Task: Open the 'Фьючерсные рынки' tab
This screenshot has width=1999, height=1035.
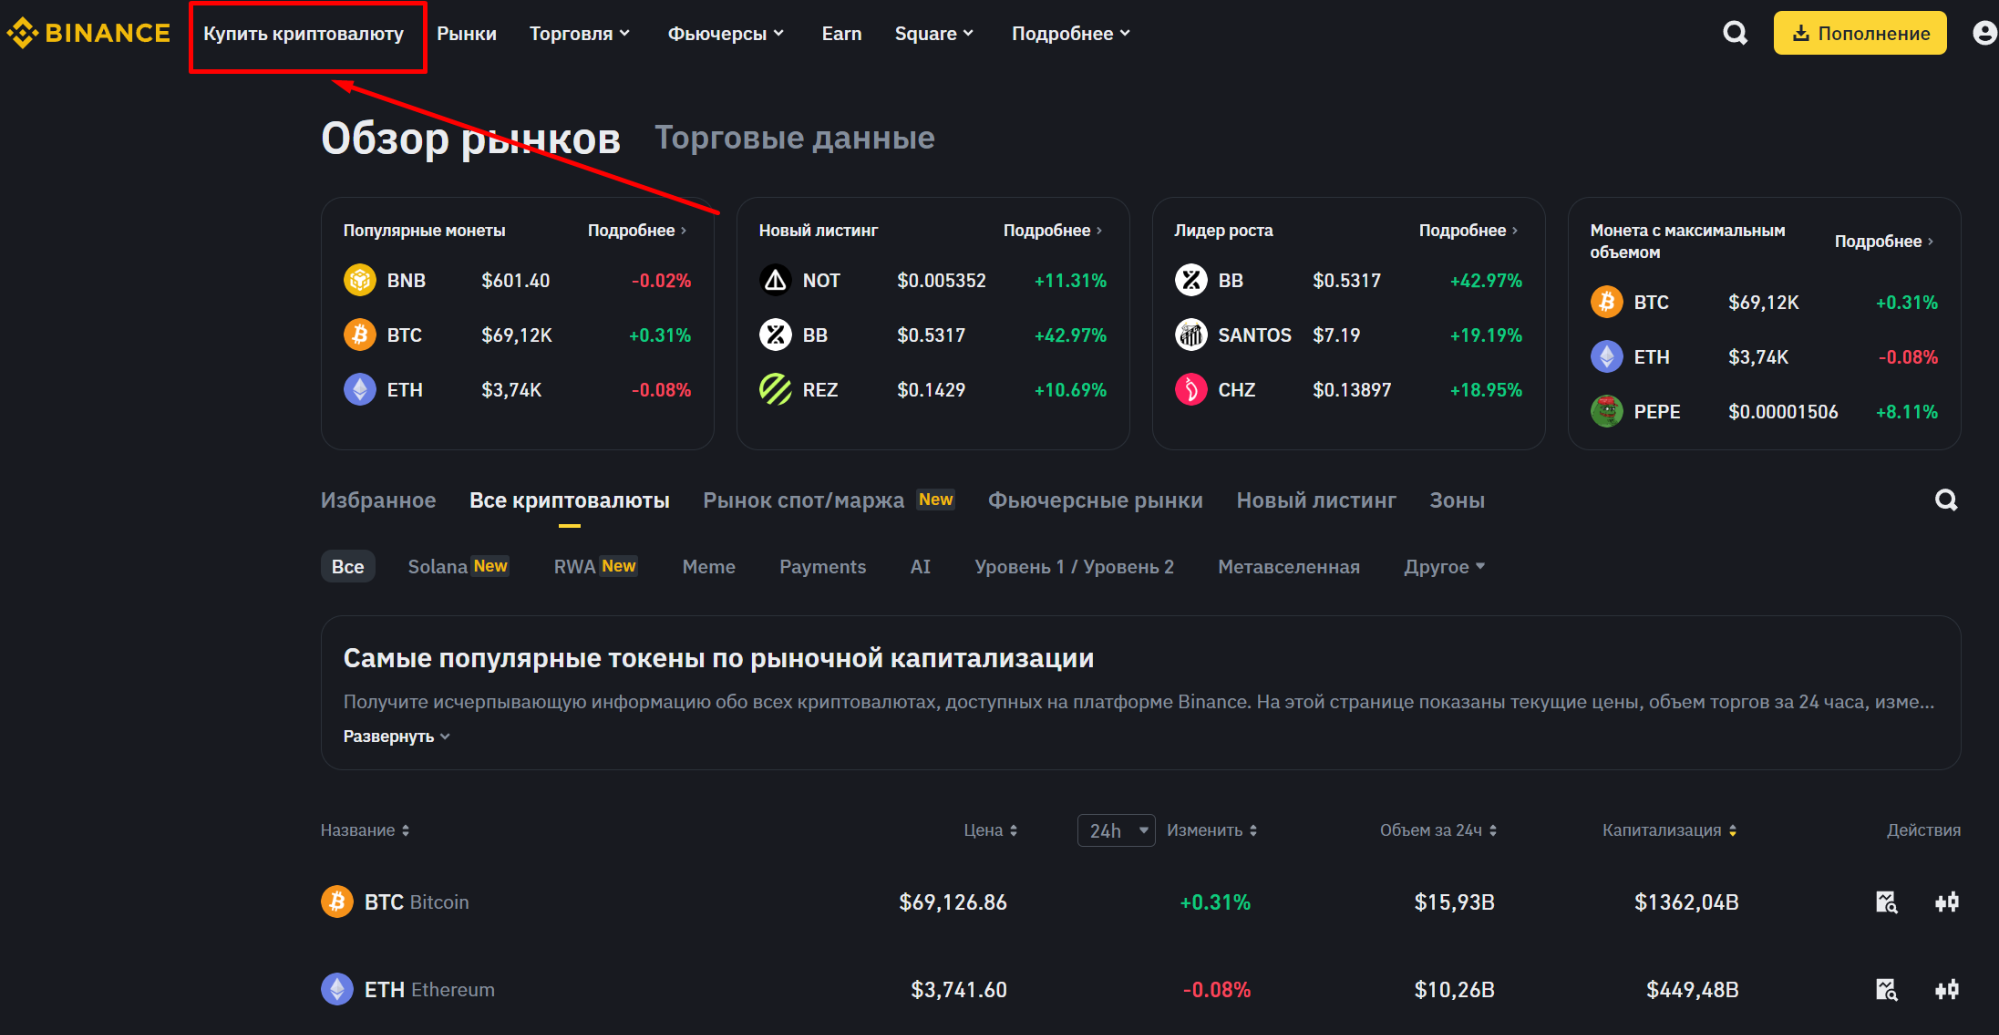Action: (x=1095, y=500)
